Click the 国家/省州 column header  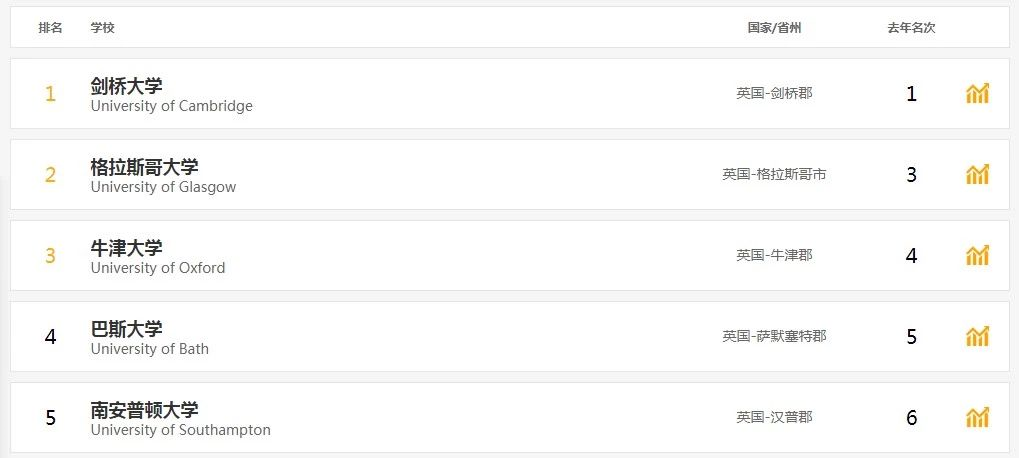pyautogui.click(x=774, y=28)
